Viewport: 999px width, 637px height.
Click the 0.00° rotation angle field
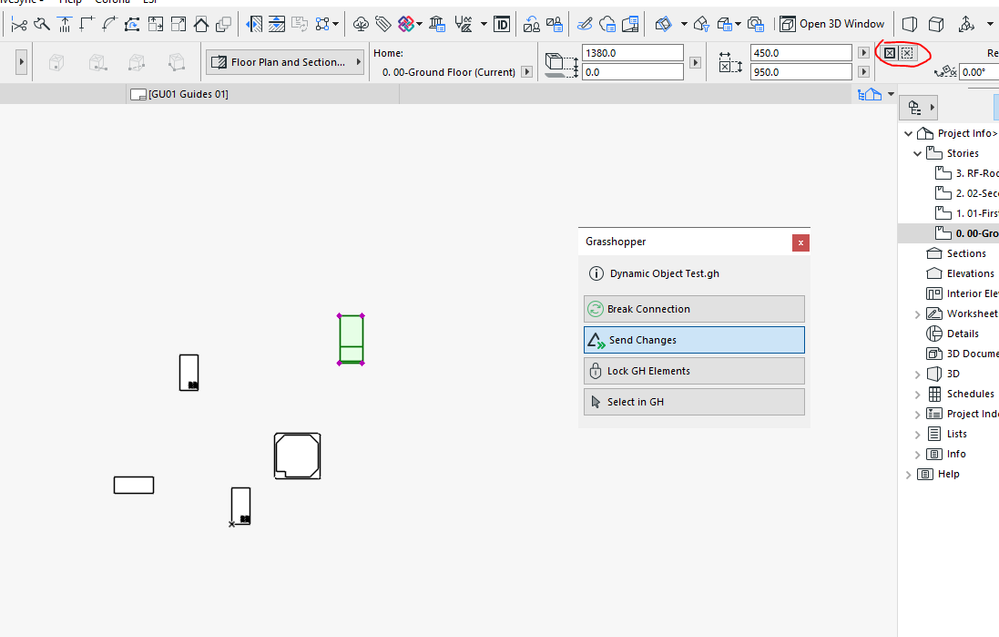click(979, 72)
